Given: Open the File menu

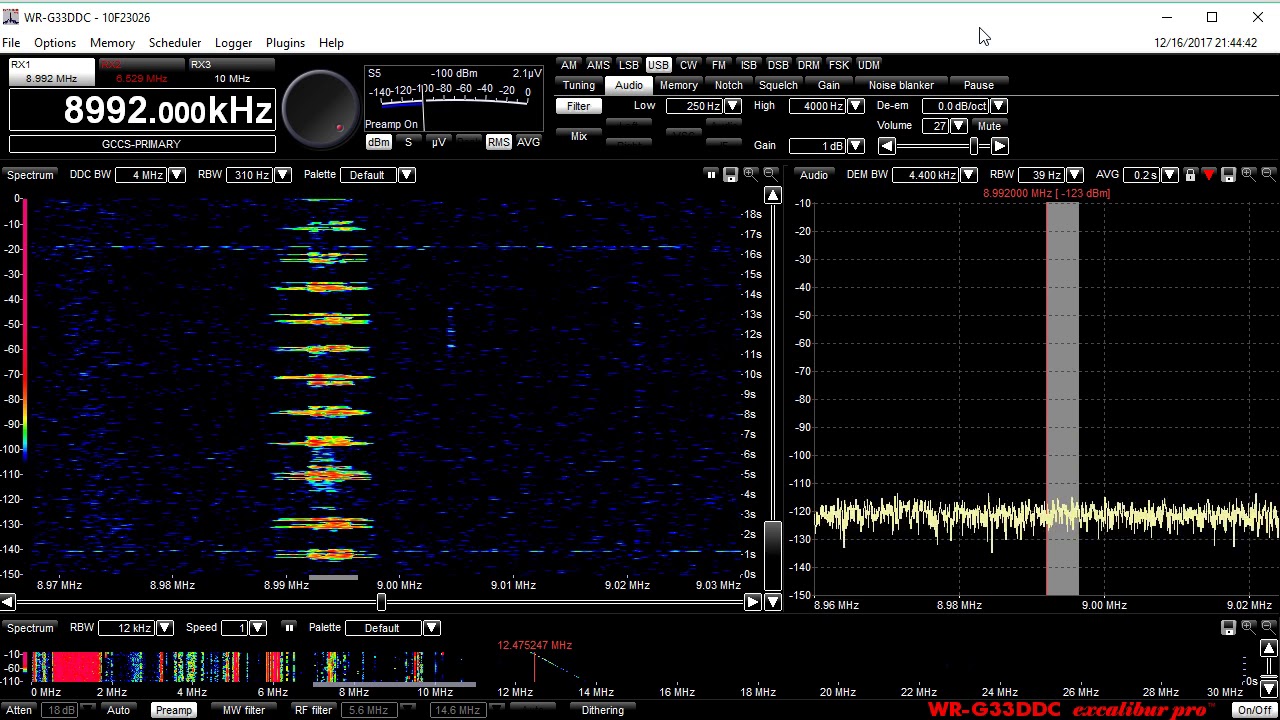Looking at the screenshot, I should [11, 43].
